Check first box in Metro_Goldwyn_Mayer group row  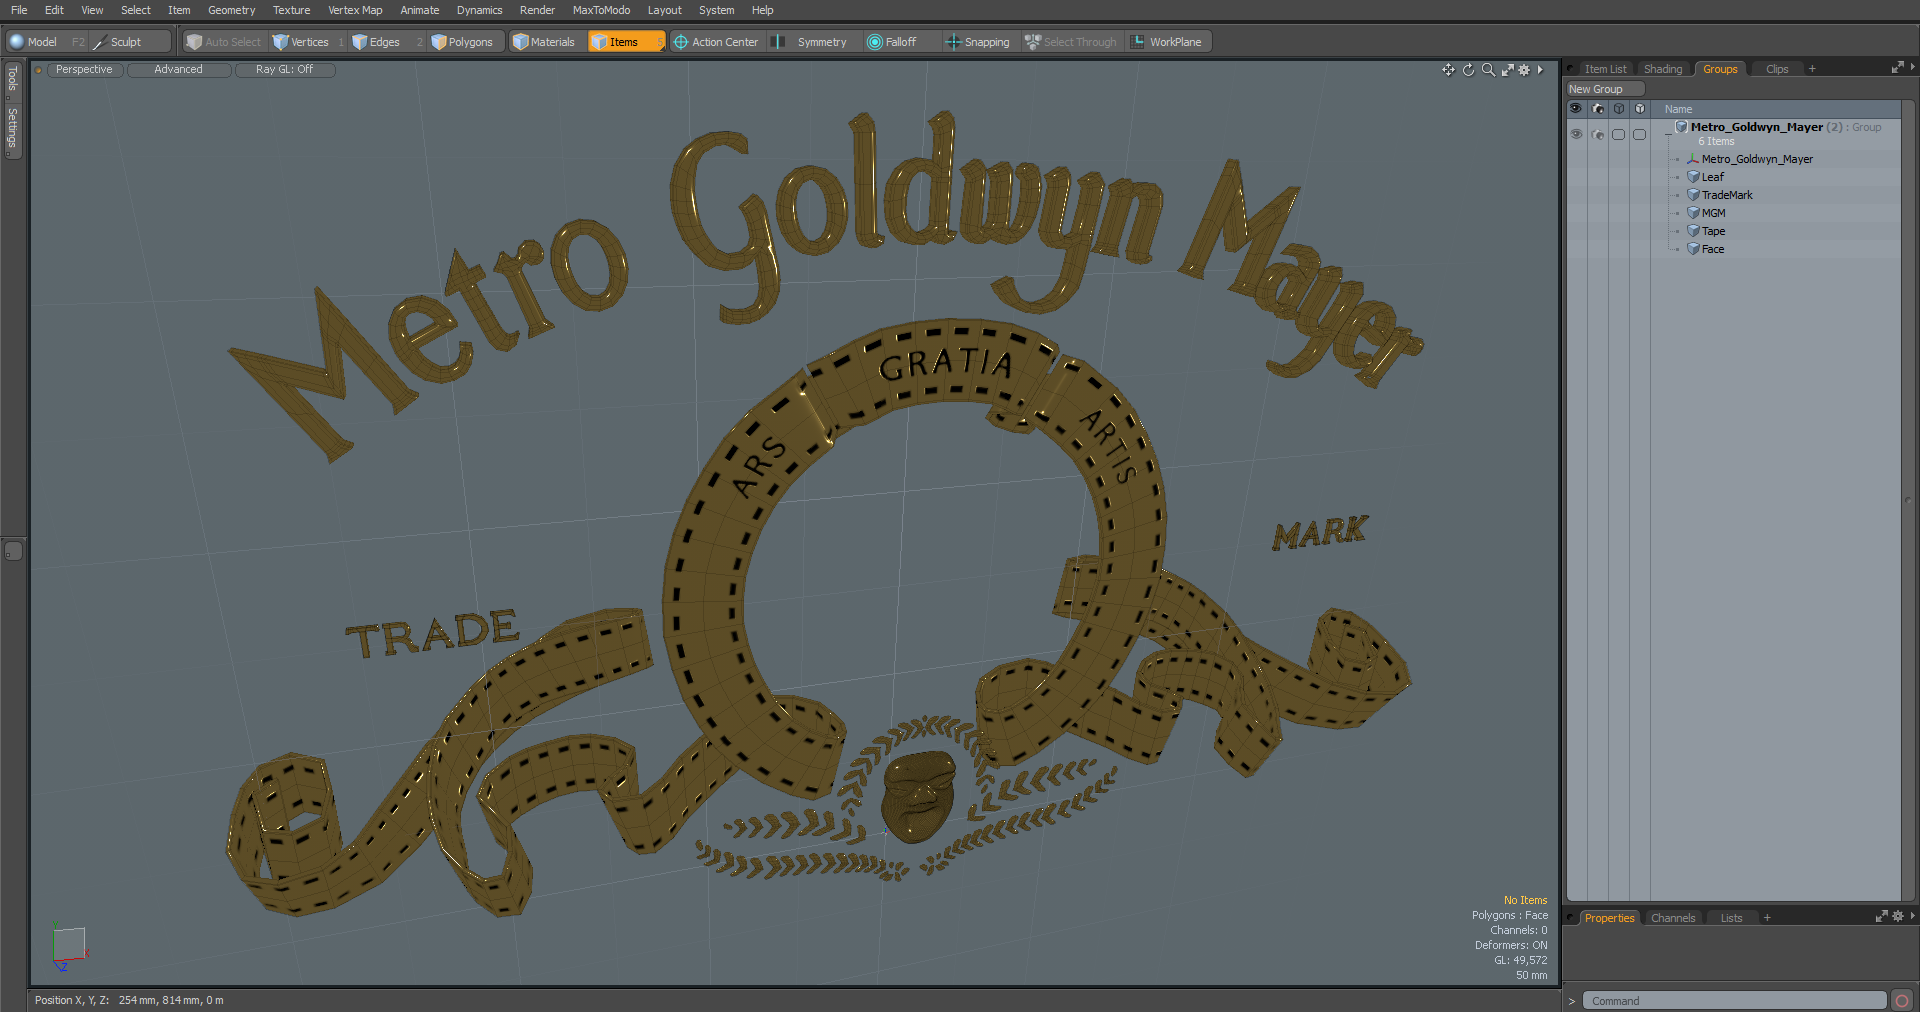(x=1618, y=134)
